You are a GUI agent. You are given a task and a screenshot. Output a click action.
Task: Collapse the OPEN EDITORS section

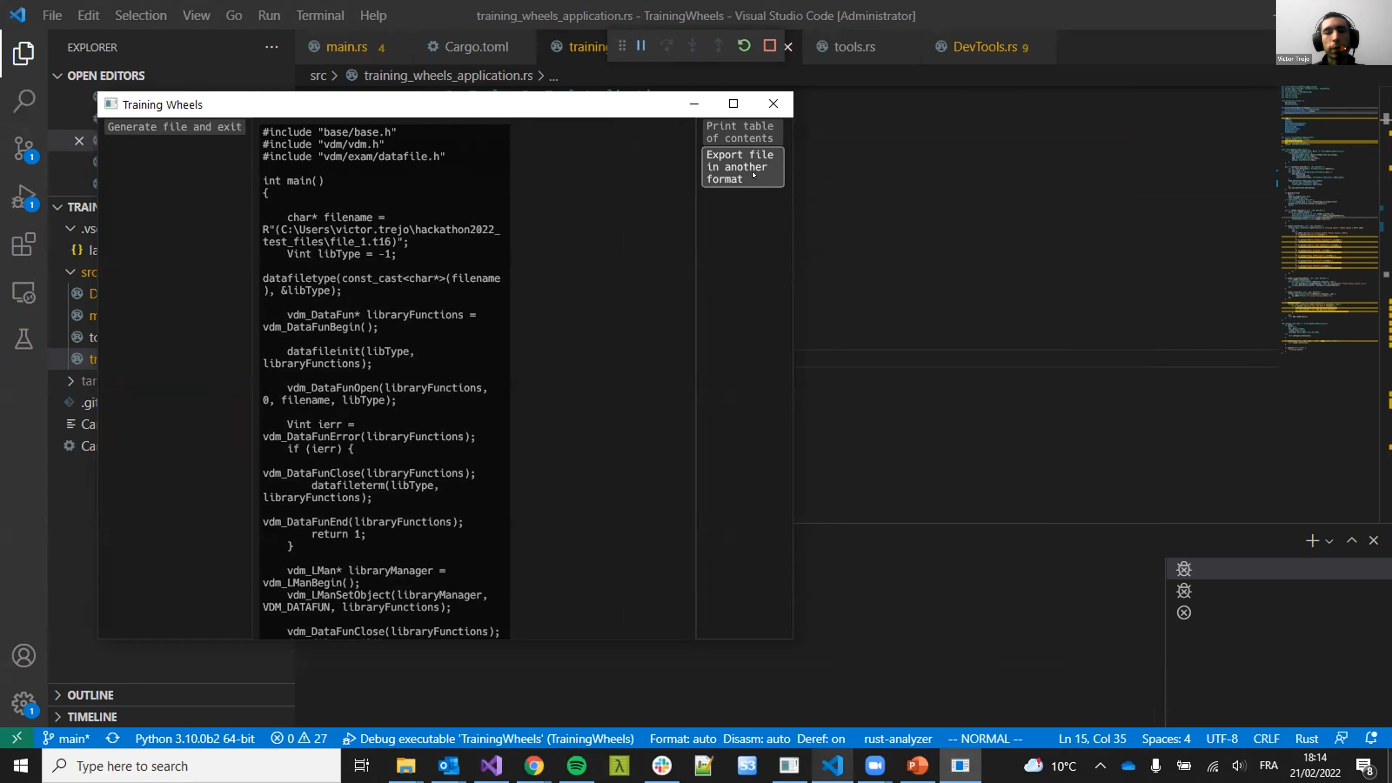(x=105, y=76)
